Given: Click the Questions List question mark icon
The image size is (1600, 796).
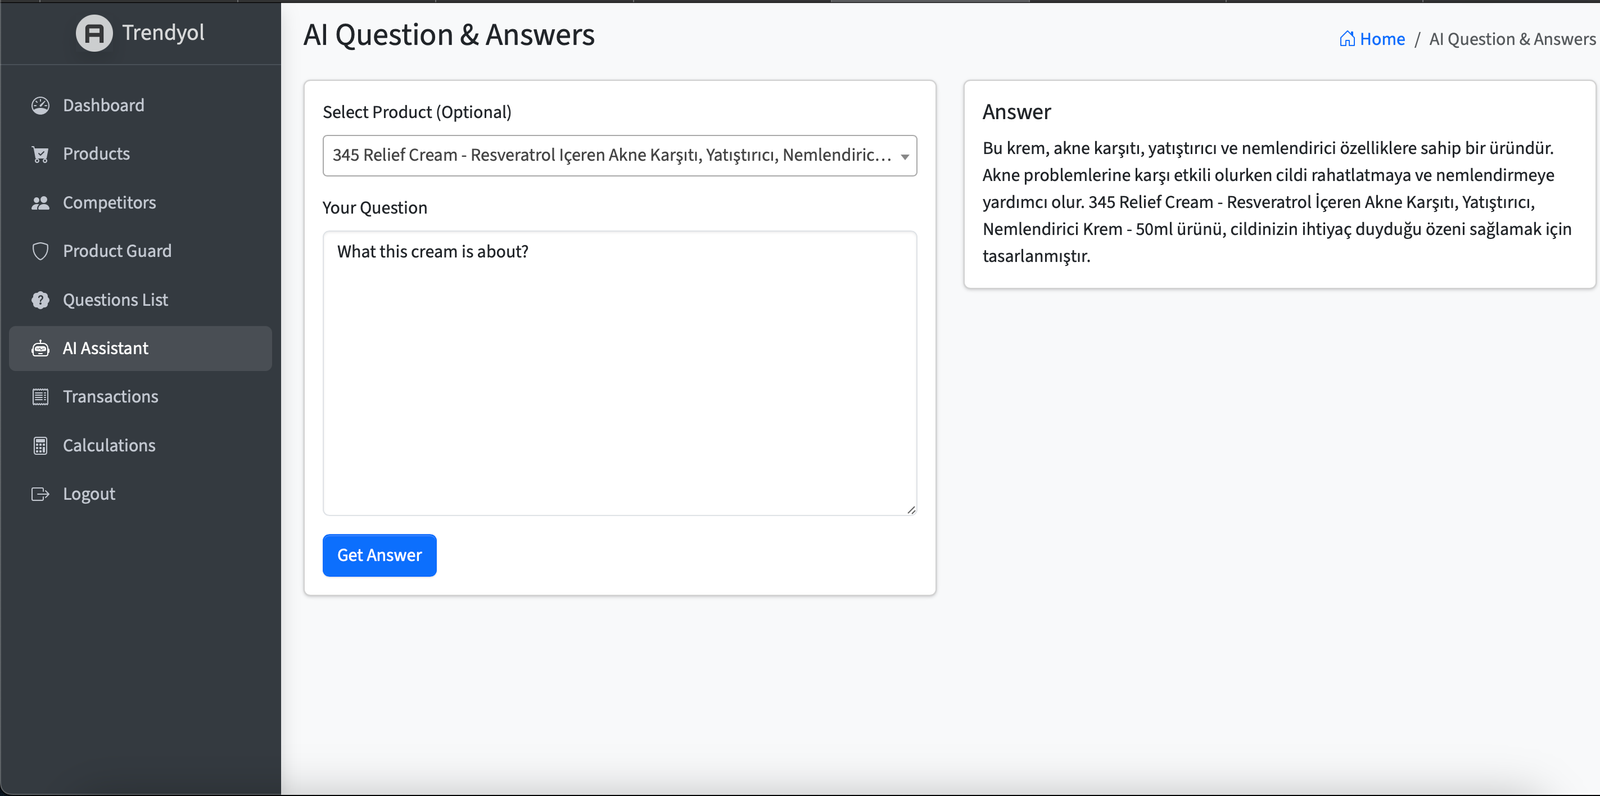Looking at the screenshot, I should [x=40, y=300].
